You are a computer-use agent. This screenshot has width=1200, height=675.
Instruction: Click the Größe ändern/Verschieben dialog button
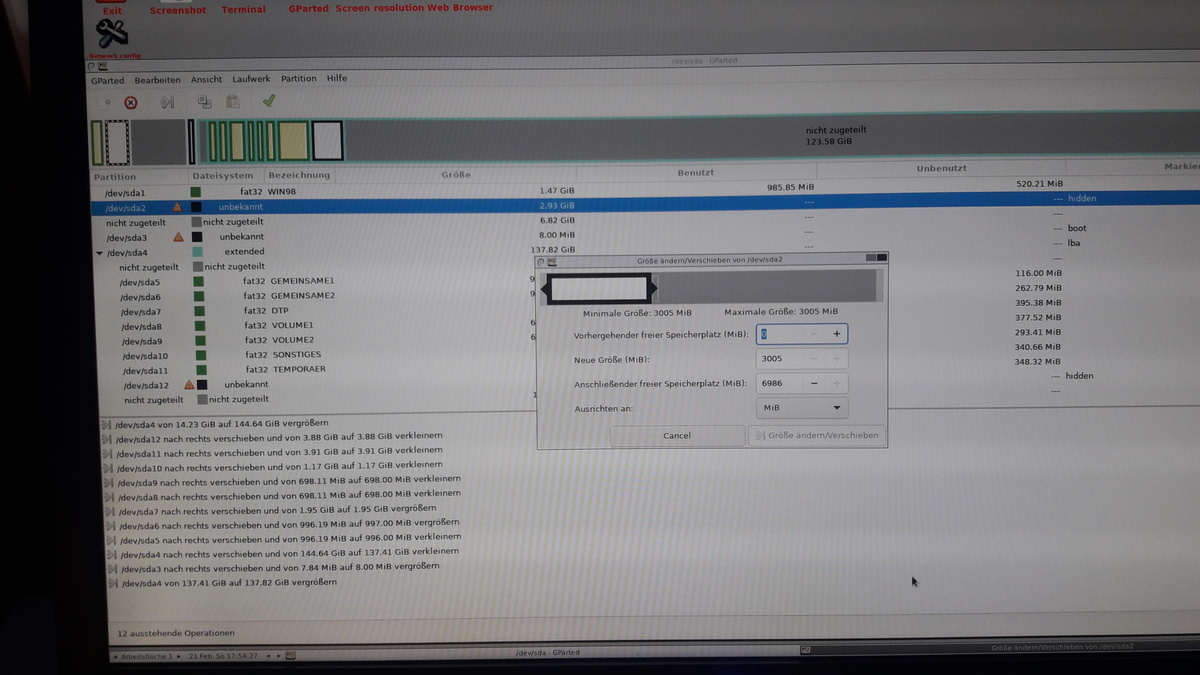pos(817,435)
